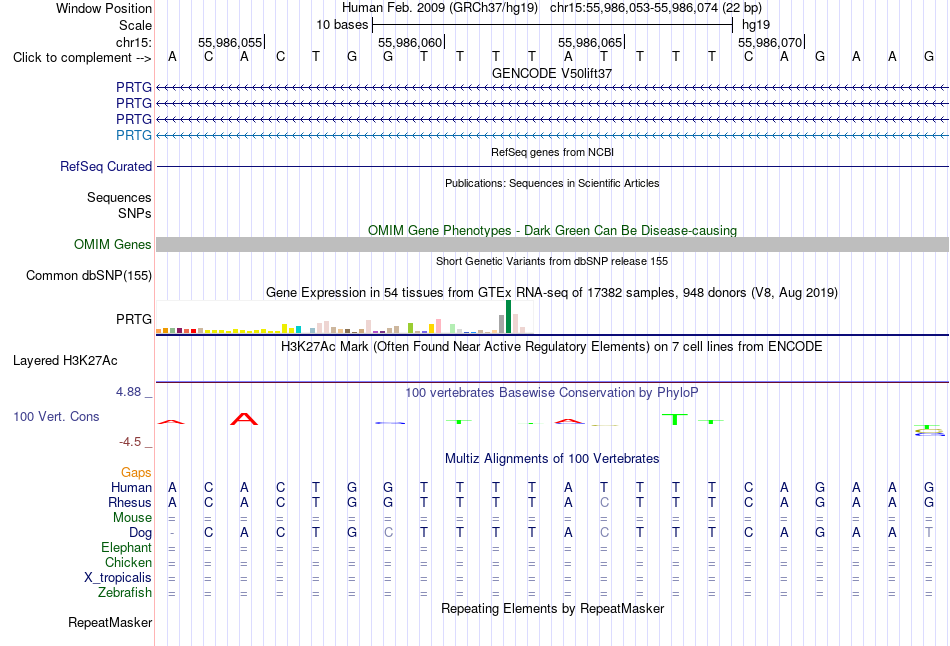Select the Elephant alignment row label

[127, 548]
